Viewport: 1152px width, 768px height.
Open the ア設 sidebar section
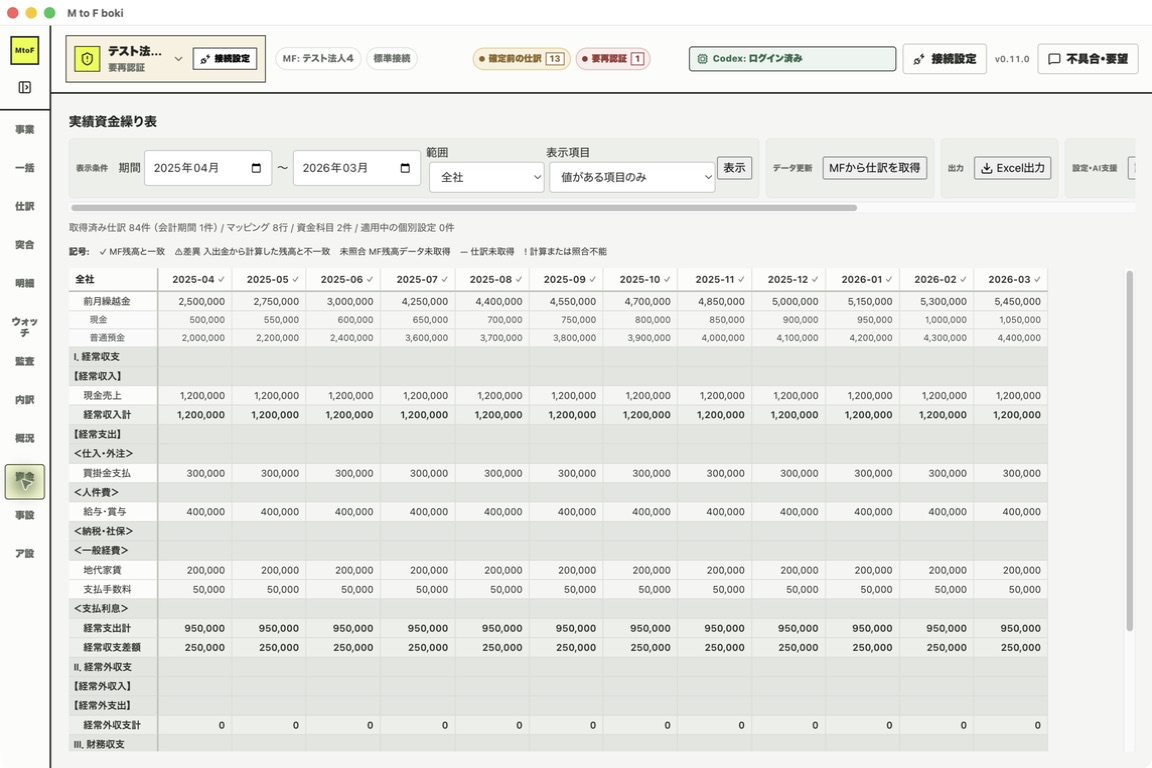point(24,553)
